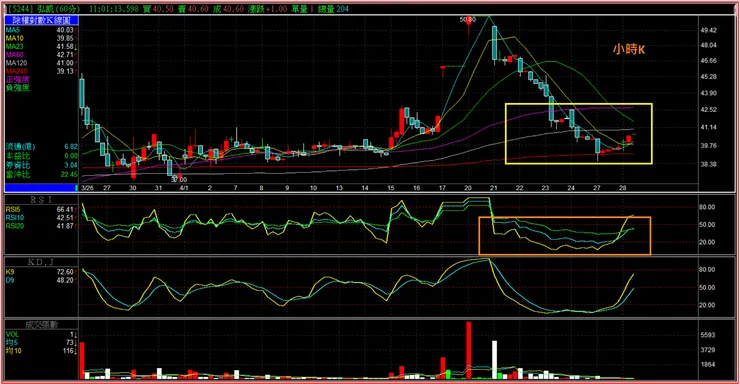Image resolution: width=740 pixels, height=384 pixels.
Task: Click the 38.38 price axis label
Action: (709, 164)
